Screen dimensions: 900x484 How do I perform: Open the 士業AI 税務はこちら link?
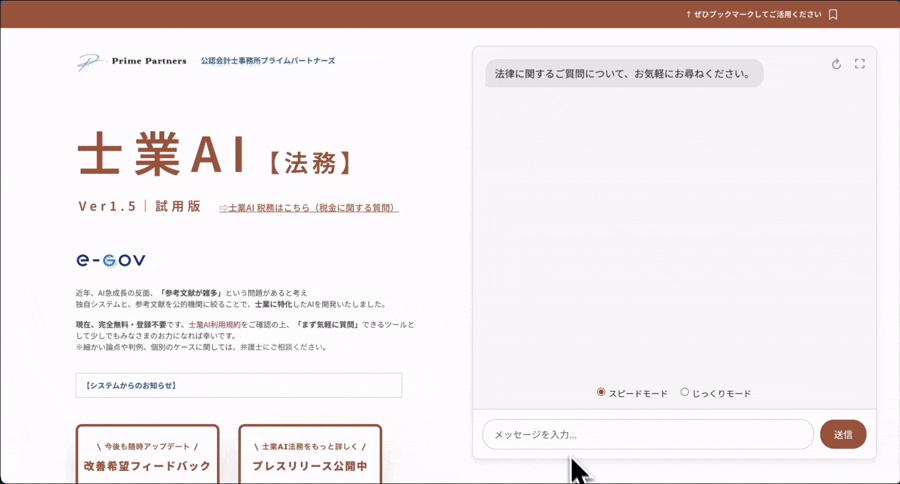coord(308,208)
